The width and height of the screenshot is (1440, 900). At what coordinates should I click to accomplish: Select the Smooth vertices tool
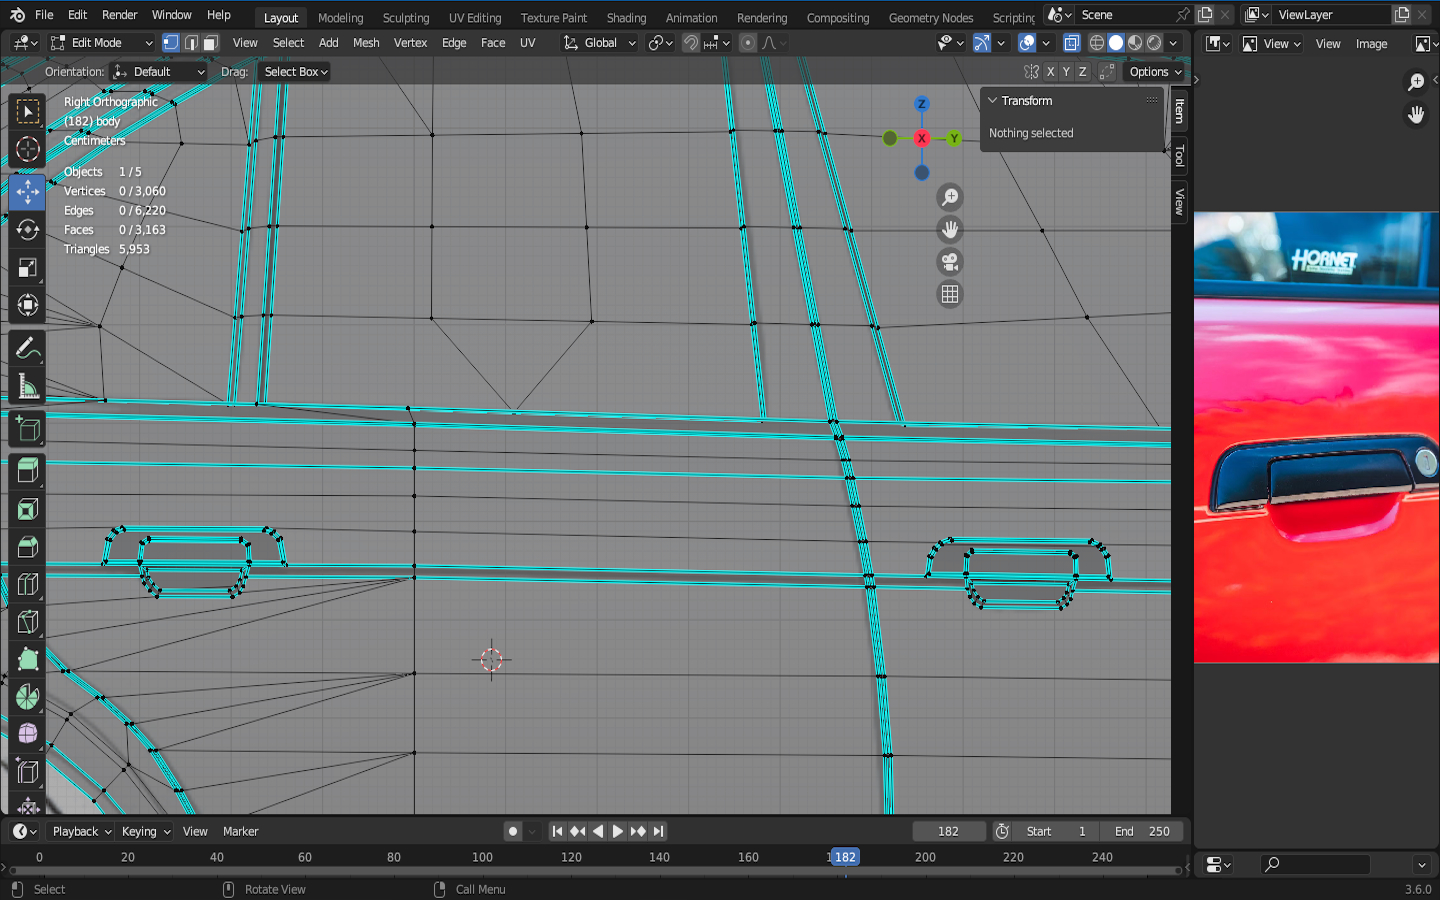27,735
